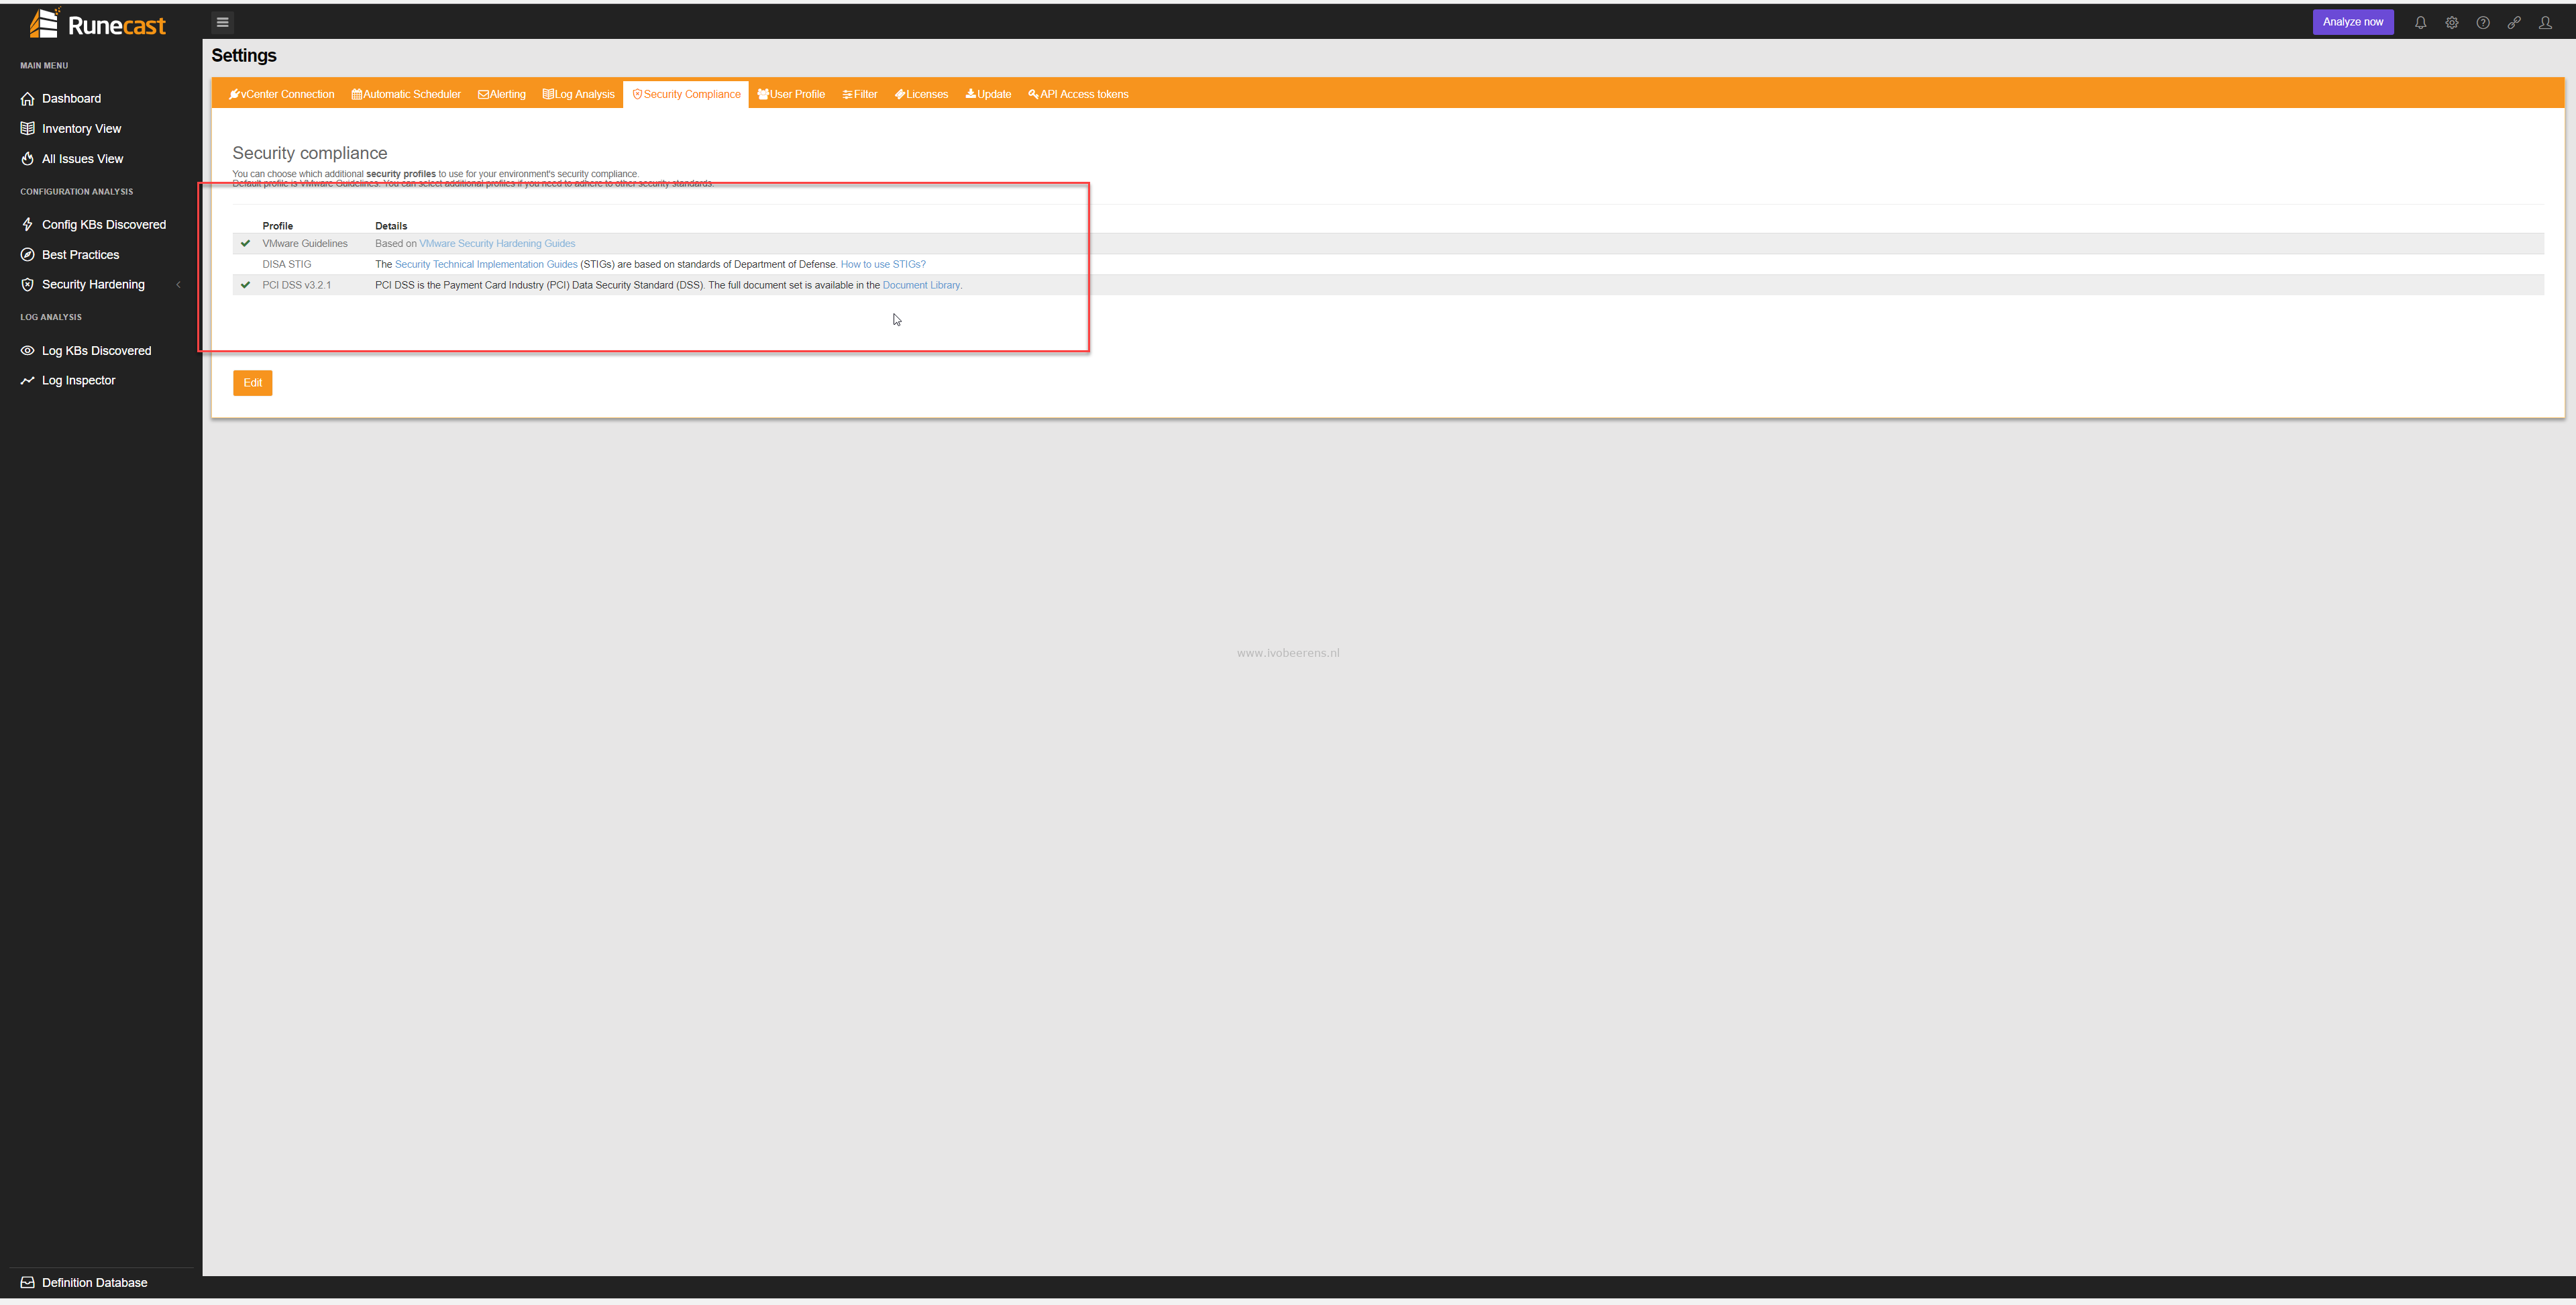Switch to Automatic Scheduler tab
This screenshot has width=2576, height=1305.
pyautogui.click(x=406, y=94)
